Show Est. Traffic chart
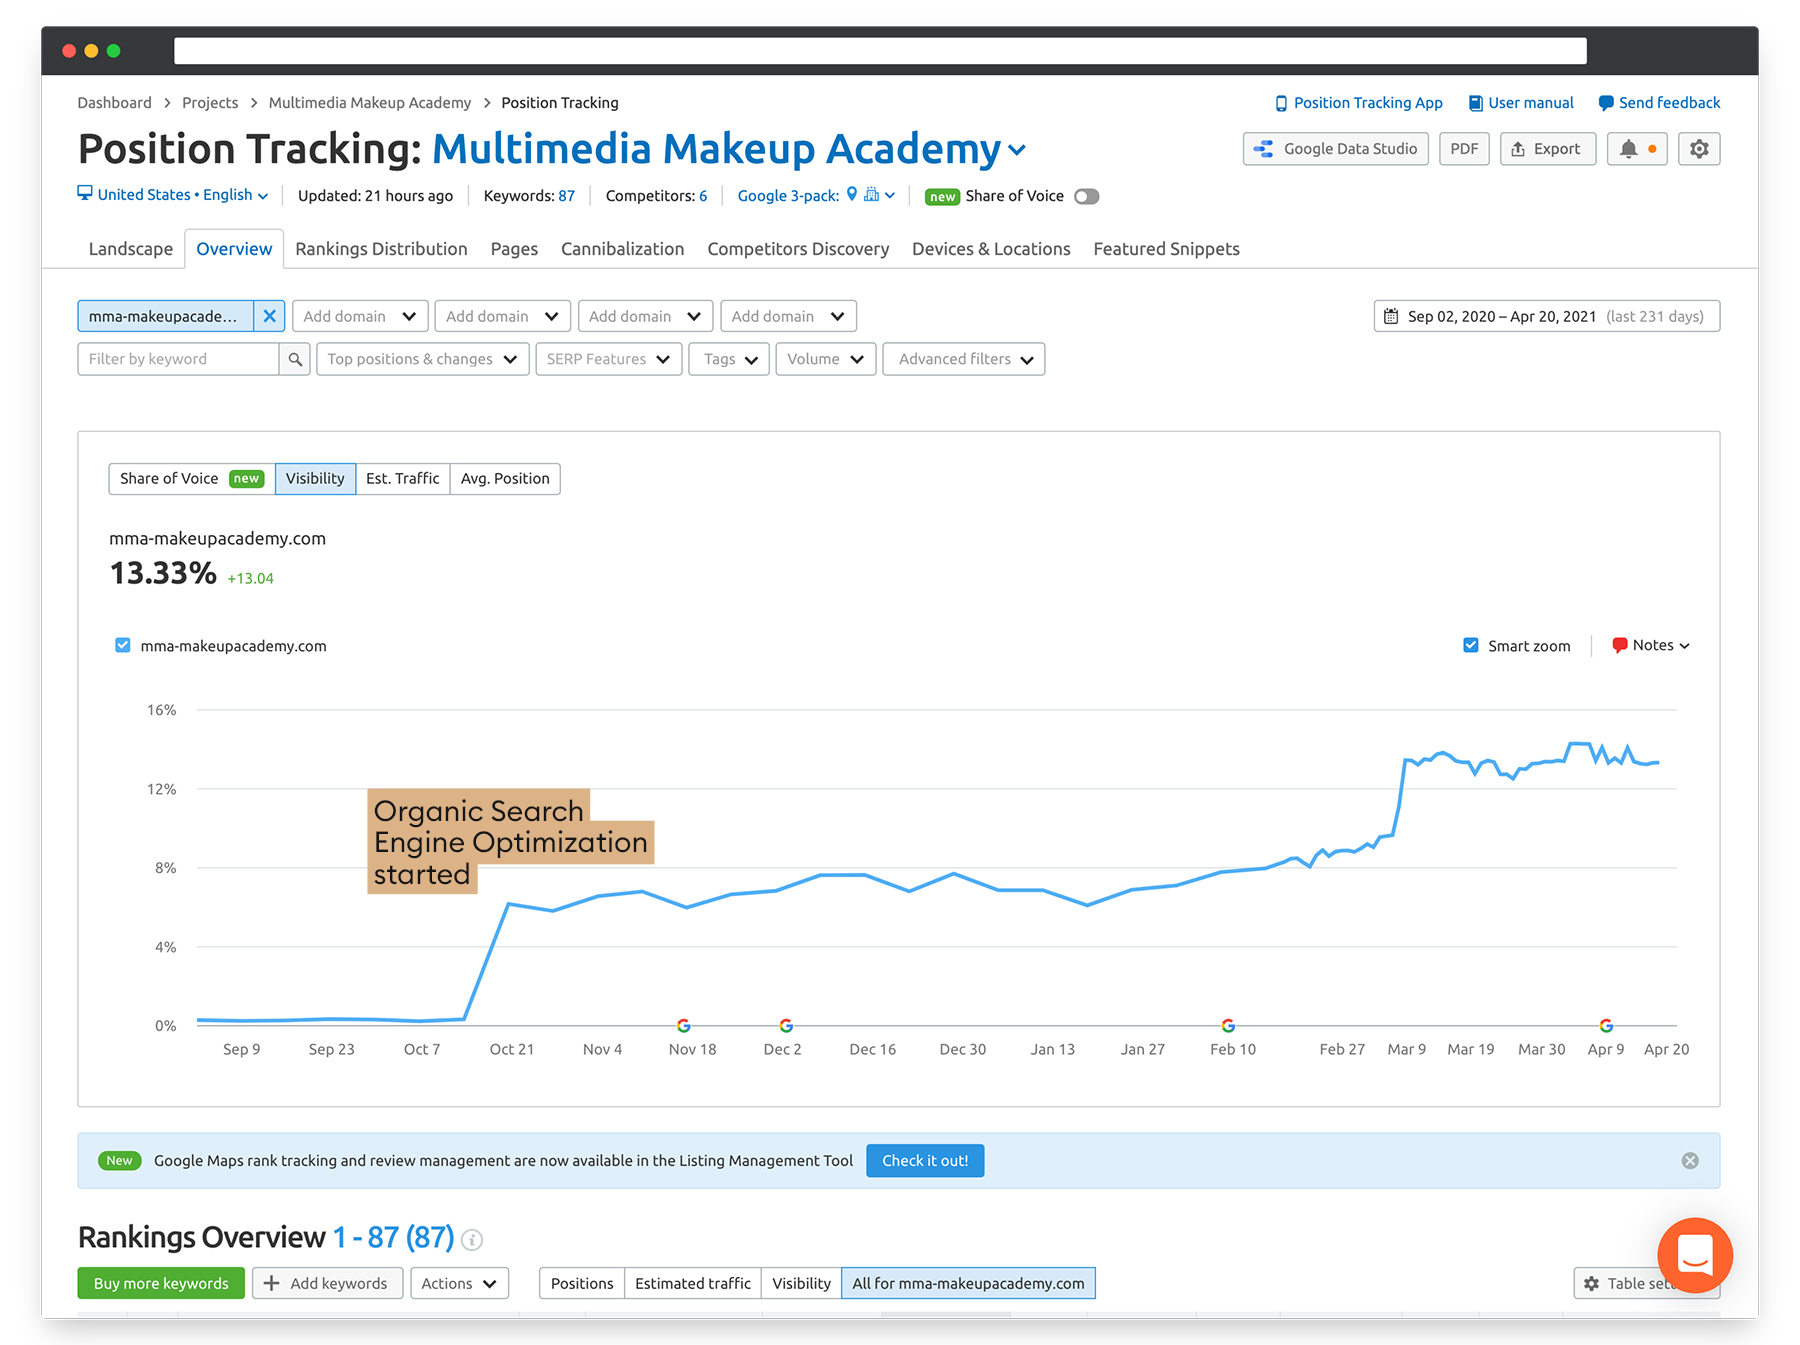Screen dimensions: 1800x1345 (x=402, y=478)
